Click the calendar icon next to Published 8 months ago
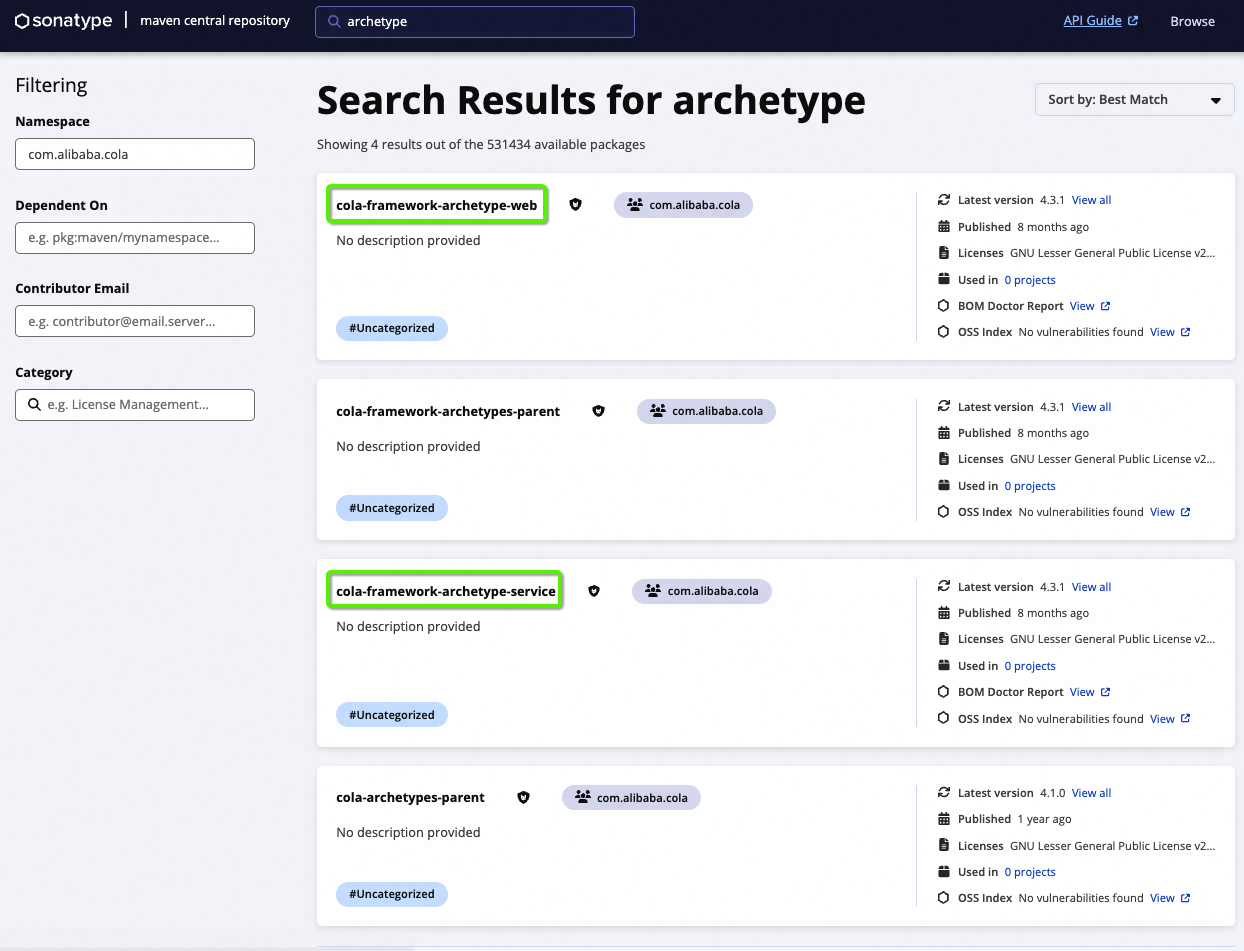The width and height of the screenshot is (1244, 951). [944, 226]
